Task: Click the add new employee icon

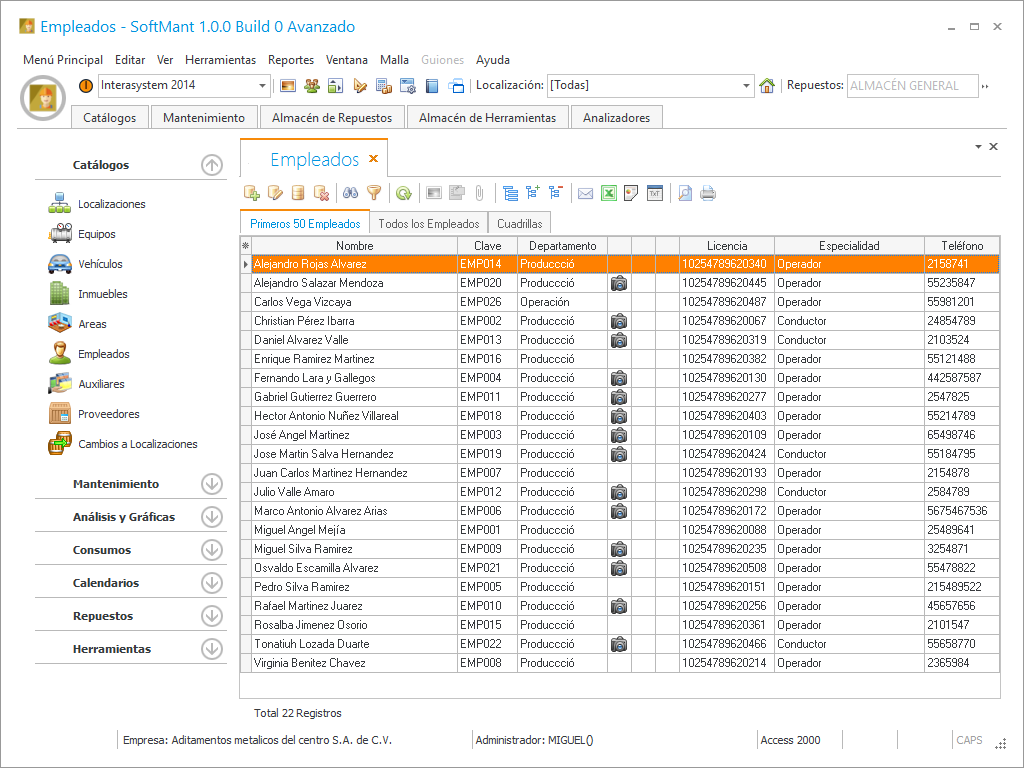Action: tap(252, 194)
